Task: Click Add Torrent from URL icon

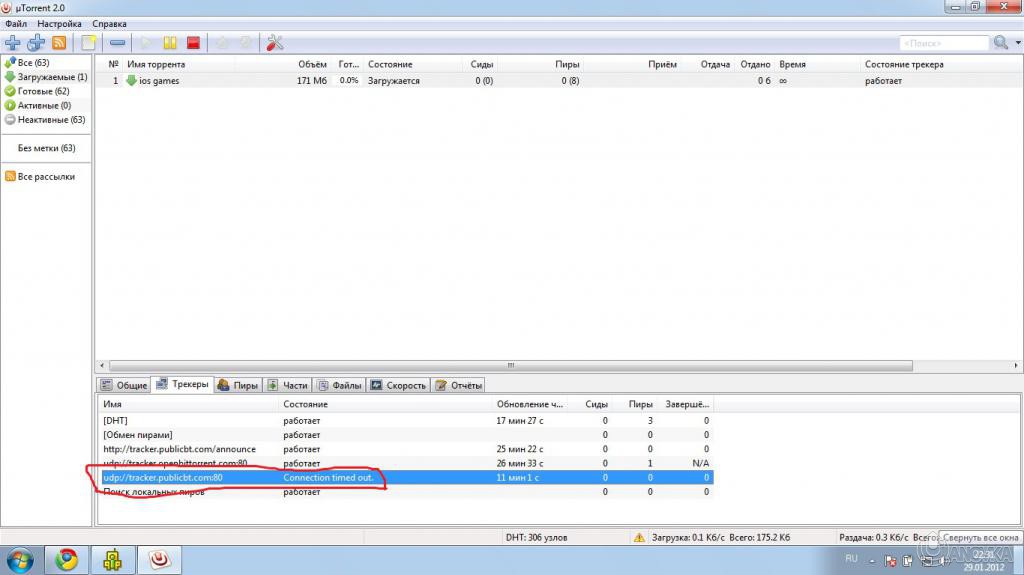Action: (x=37, y=43)
